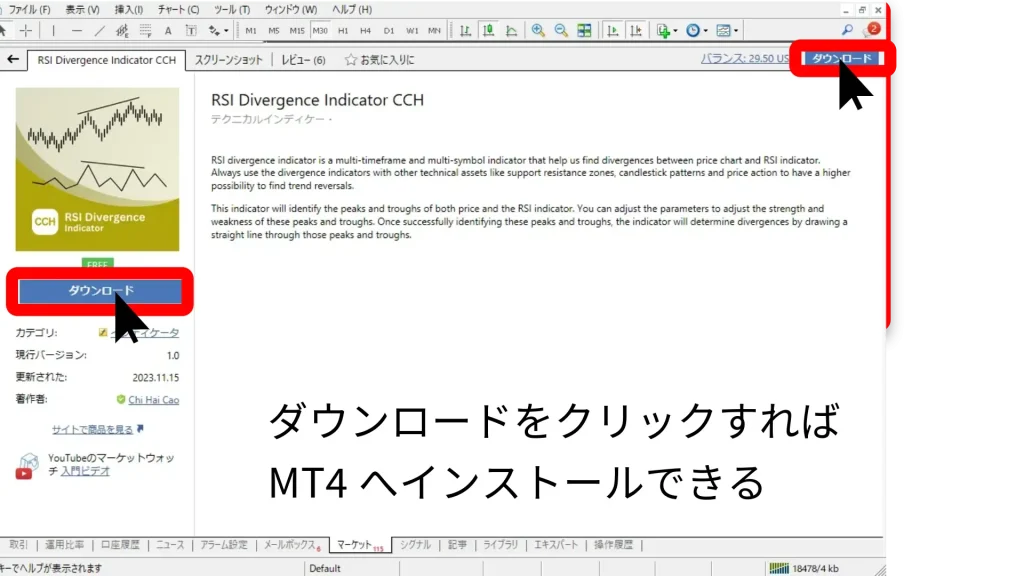The width and height of the screenshot is (1024, 576).
Task: Select the text label (T) tool
Action: click(191, 30)
